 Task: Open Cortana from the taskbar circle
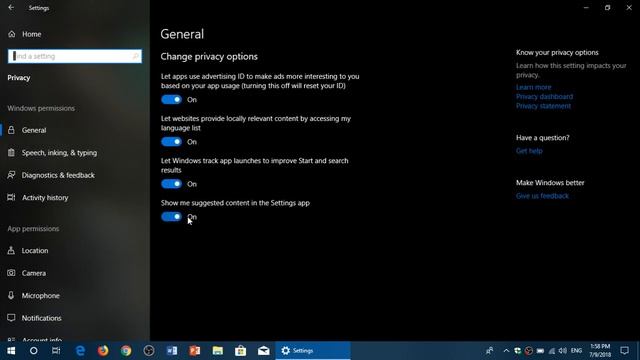tap(33, 351)
